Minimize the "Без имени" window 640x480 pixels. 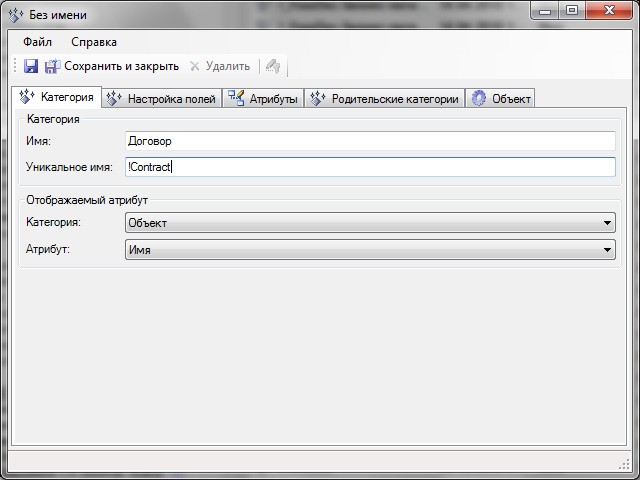[545, 11]
